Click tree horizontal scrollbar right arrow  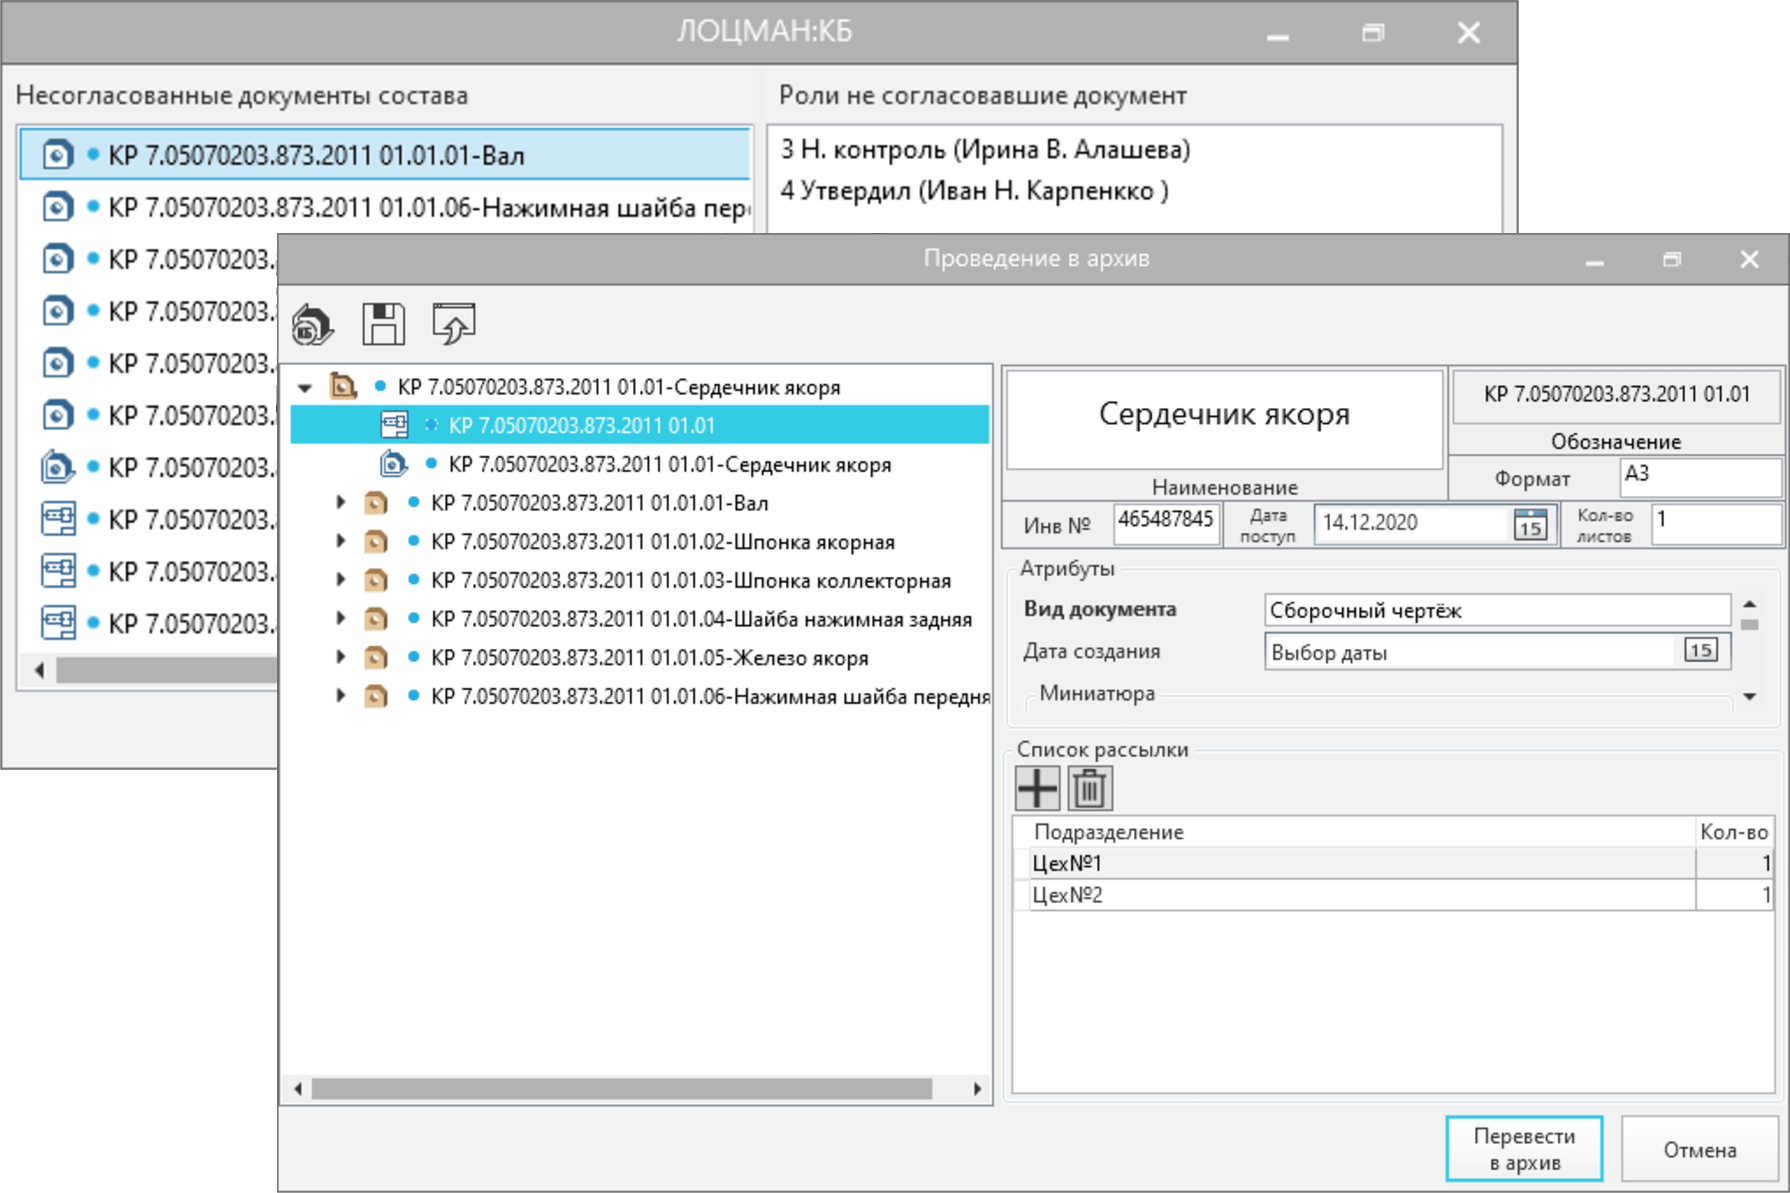pos(977,1088)
